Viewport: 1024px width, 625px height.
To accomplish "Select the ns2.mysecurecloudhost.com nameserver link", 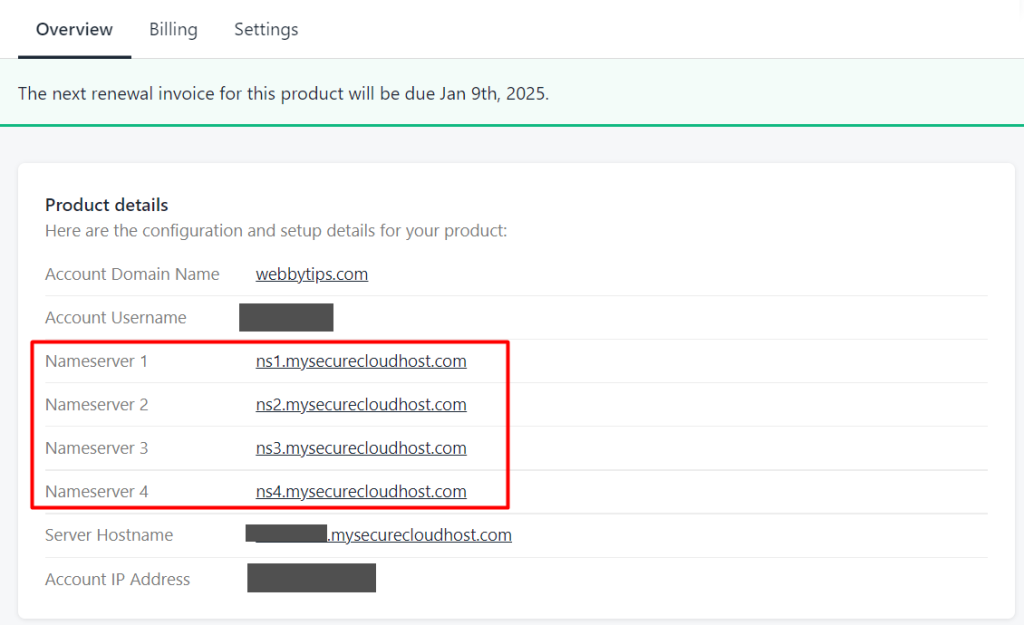I will (361, 405).
